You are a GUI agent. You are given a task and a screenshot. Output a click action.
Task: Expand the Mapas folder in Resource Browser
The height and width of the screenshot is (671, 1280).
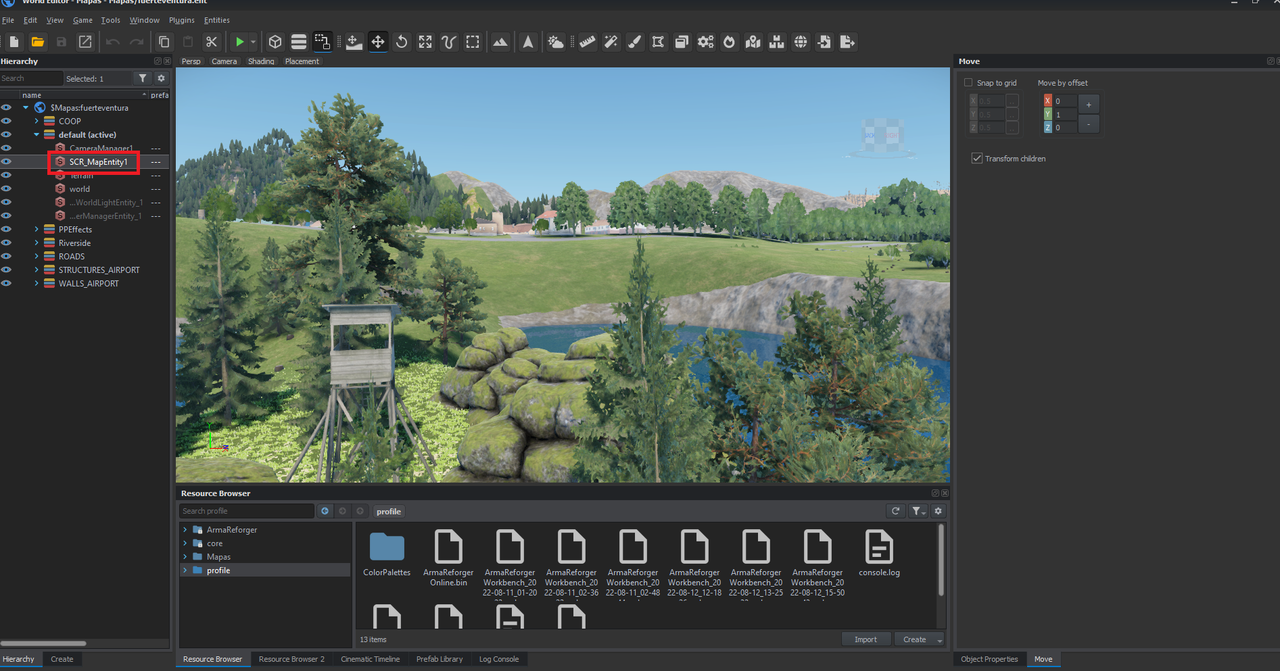(185, 557)
